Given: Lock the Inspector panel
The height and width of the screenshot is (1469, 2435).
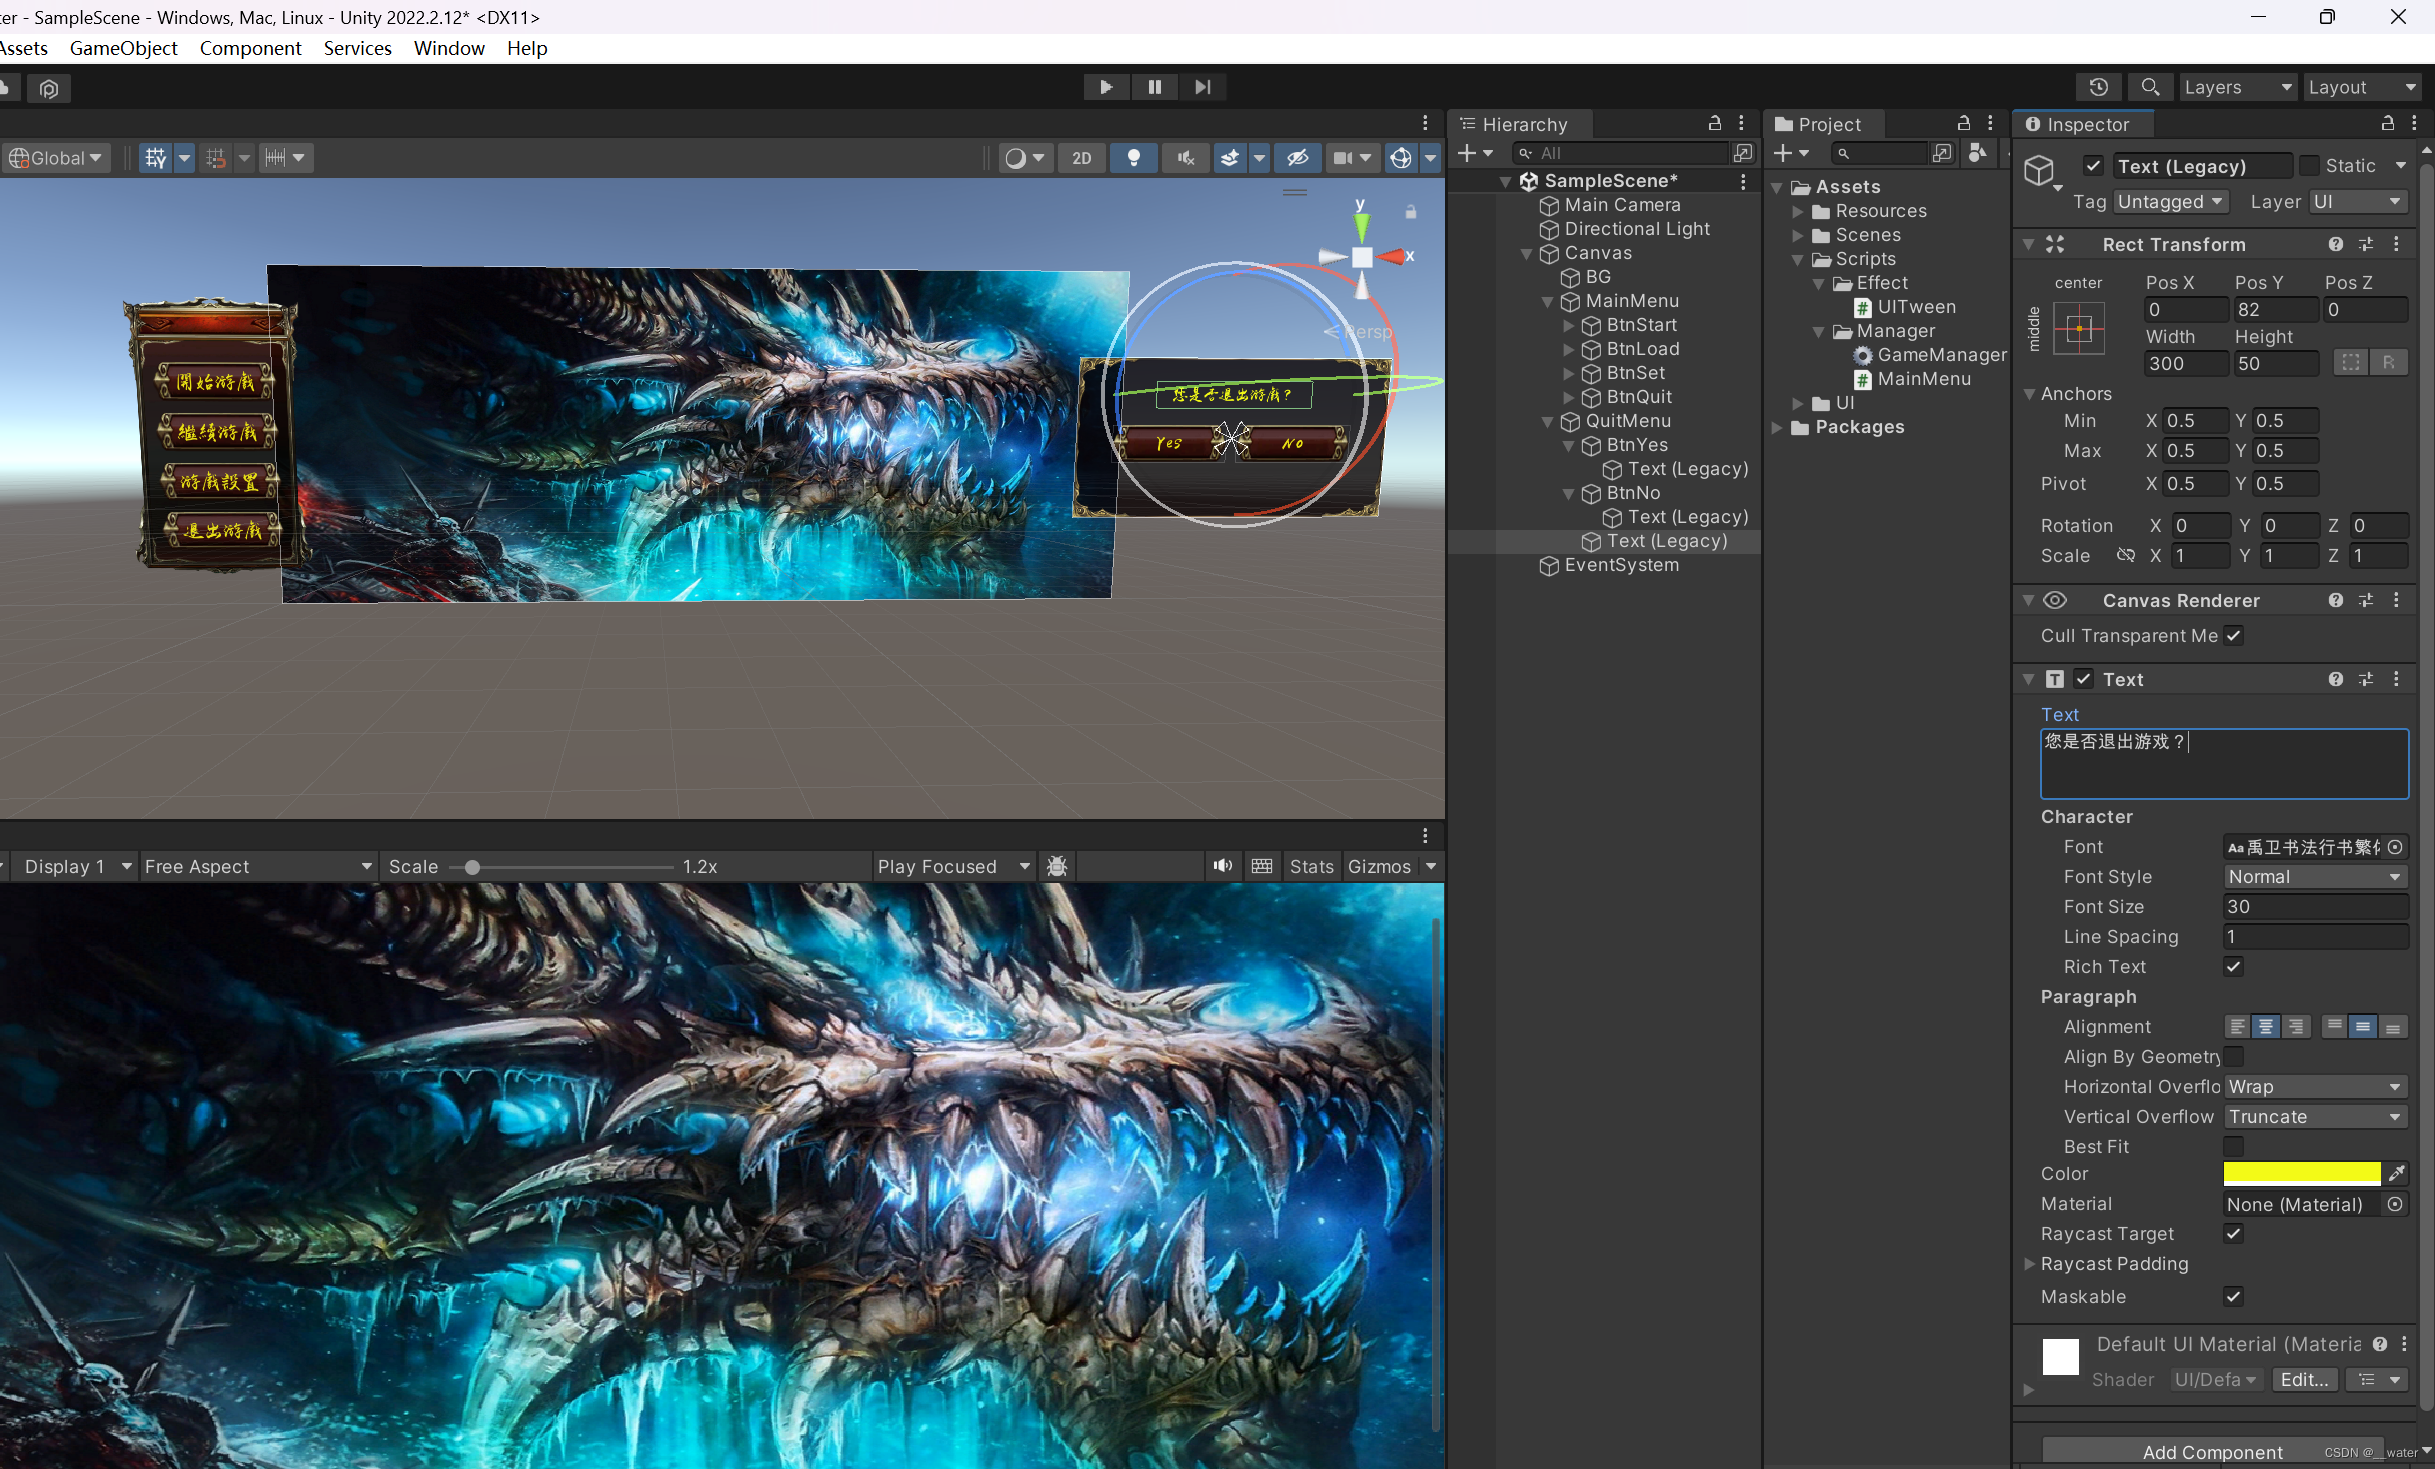Looking at the screenshot, I should (2388, 123).
